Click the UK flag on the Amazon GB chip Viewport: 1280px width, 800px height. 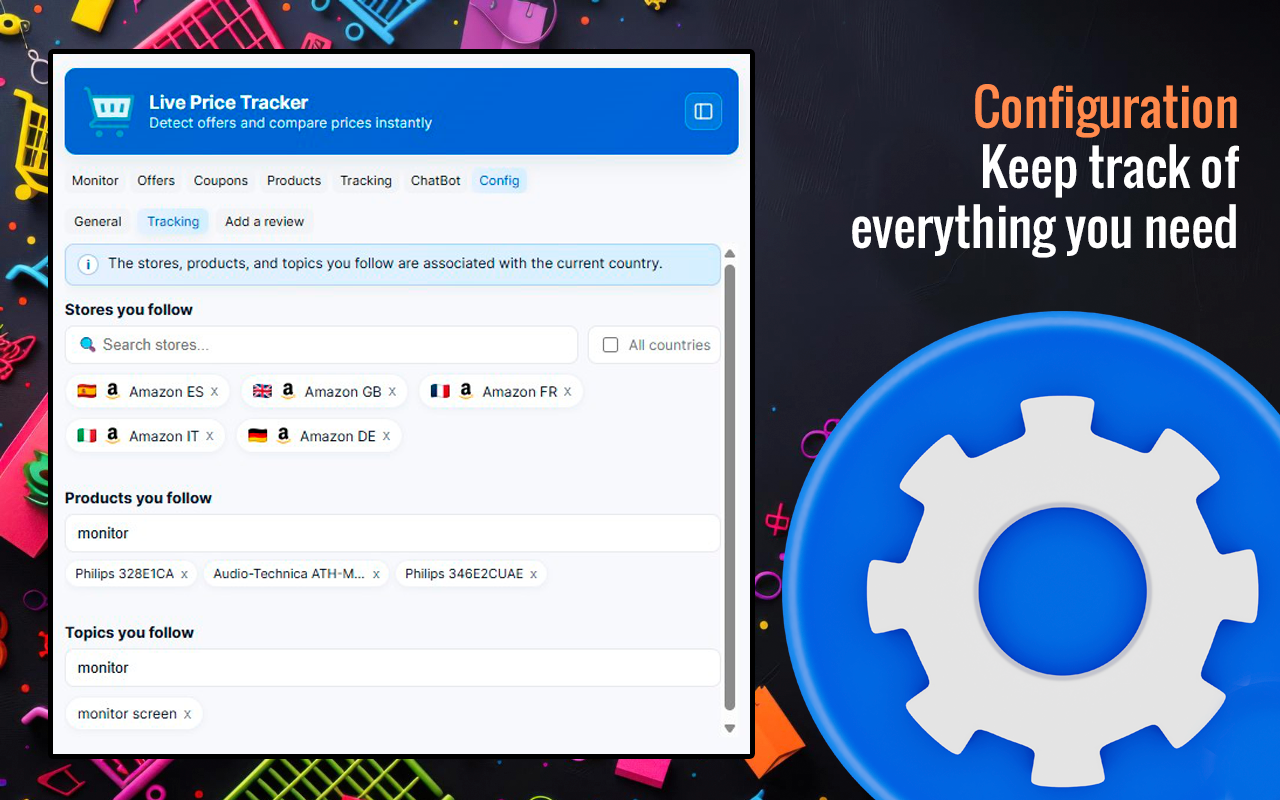tap(261, 391)
